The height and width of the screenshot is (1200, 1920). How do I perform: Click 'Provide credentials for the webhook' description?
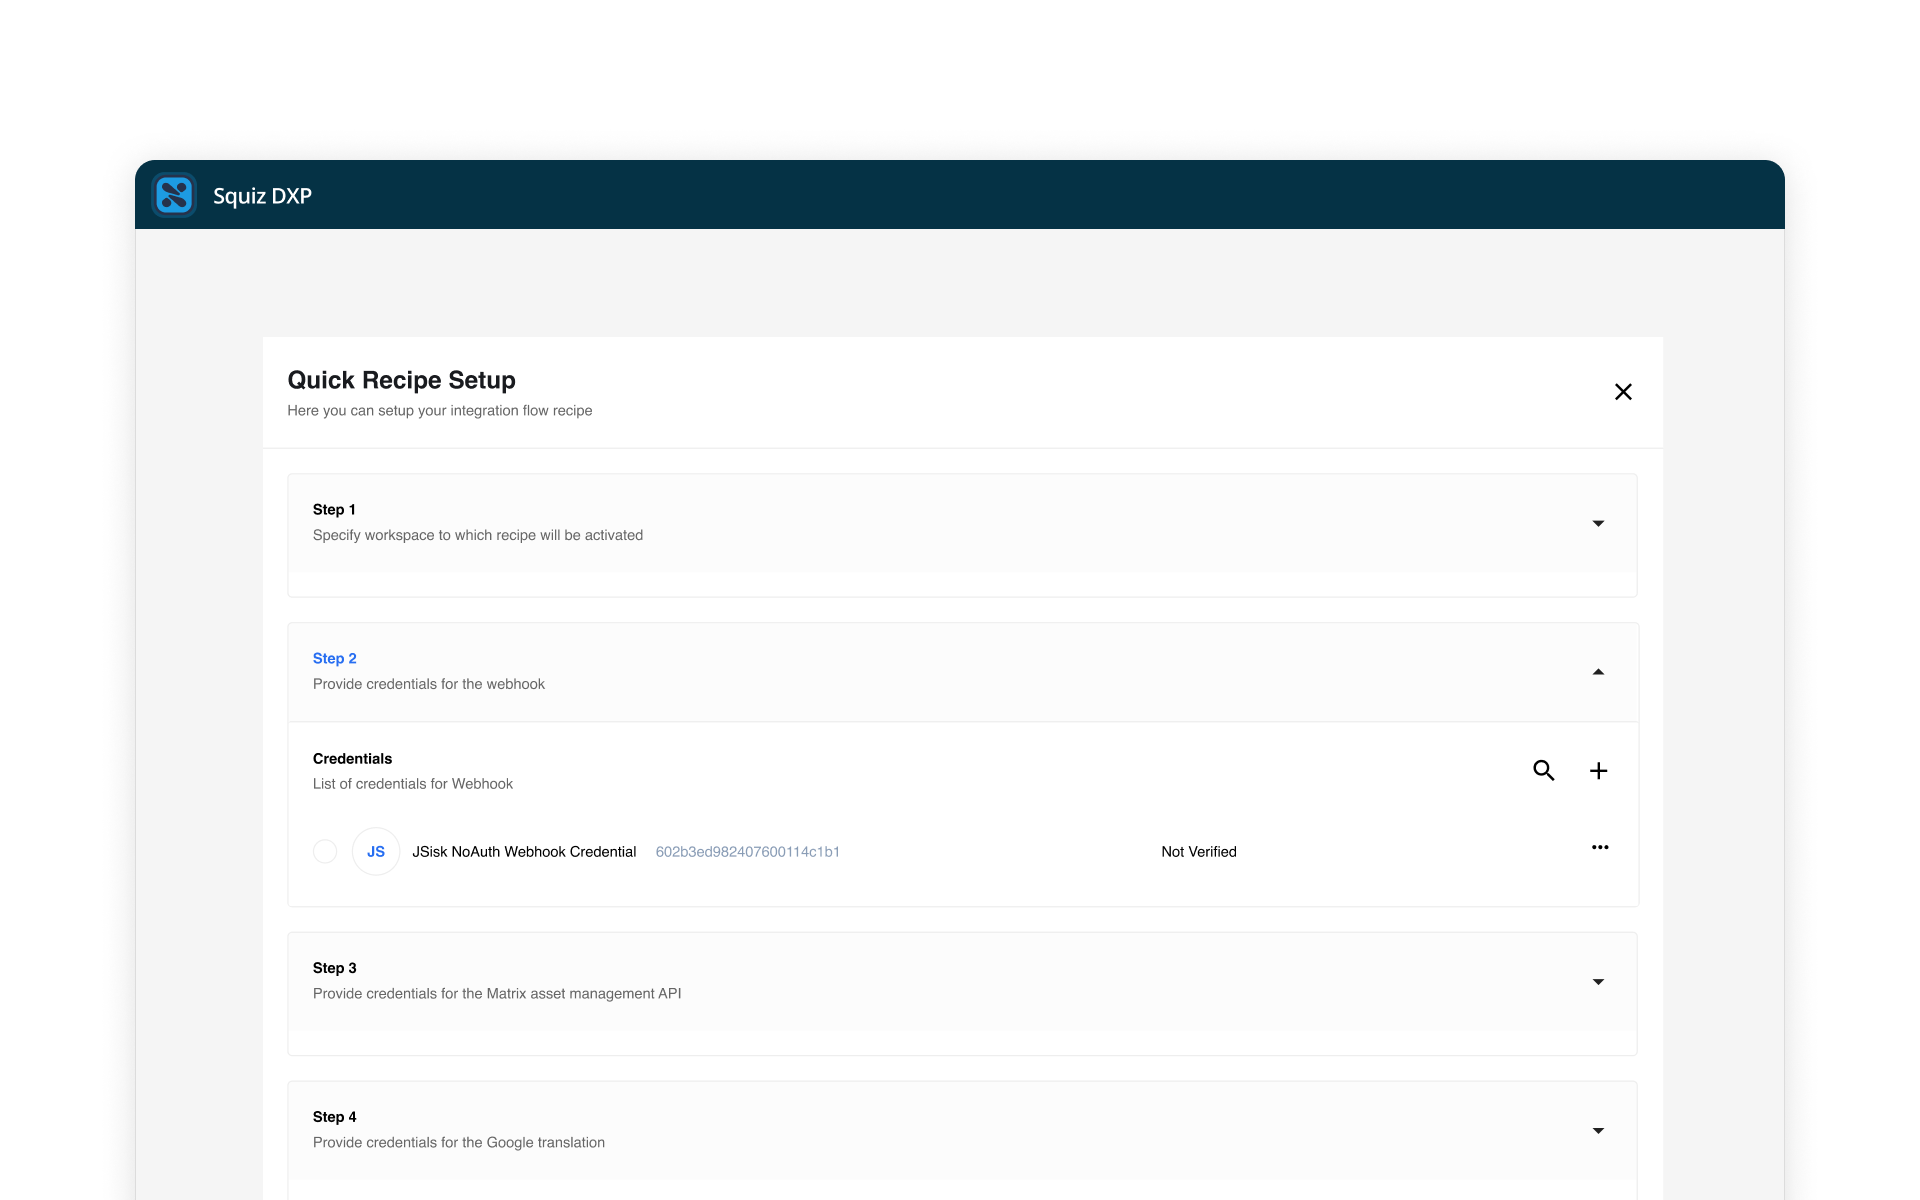(x=429, y=684)
